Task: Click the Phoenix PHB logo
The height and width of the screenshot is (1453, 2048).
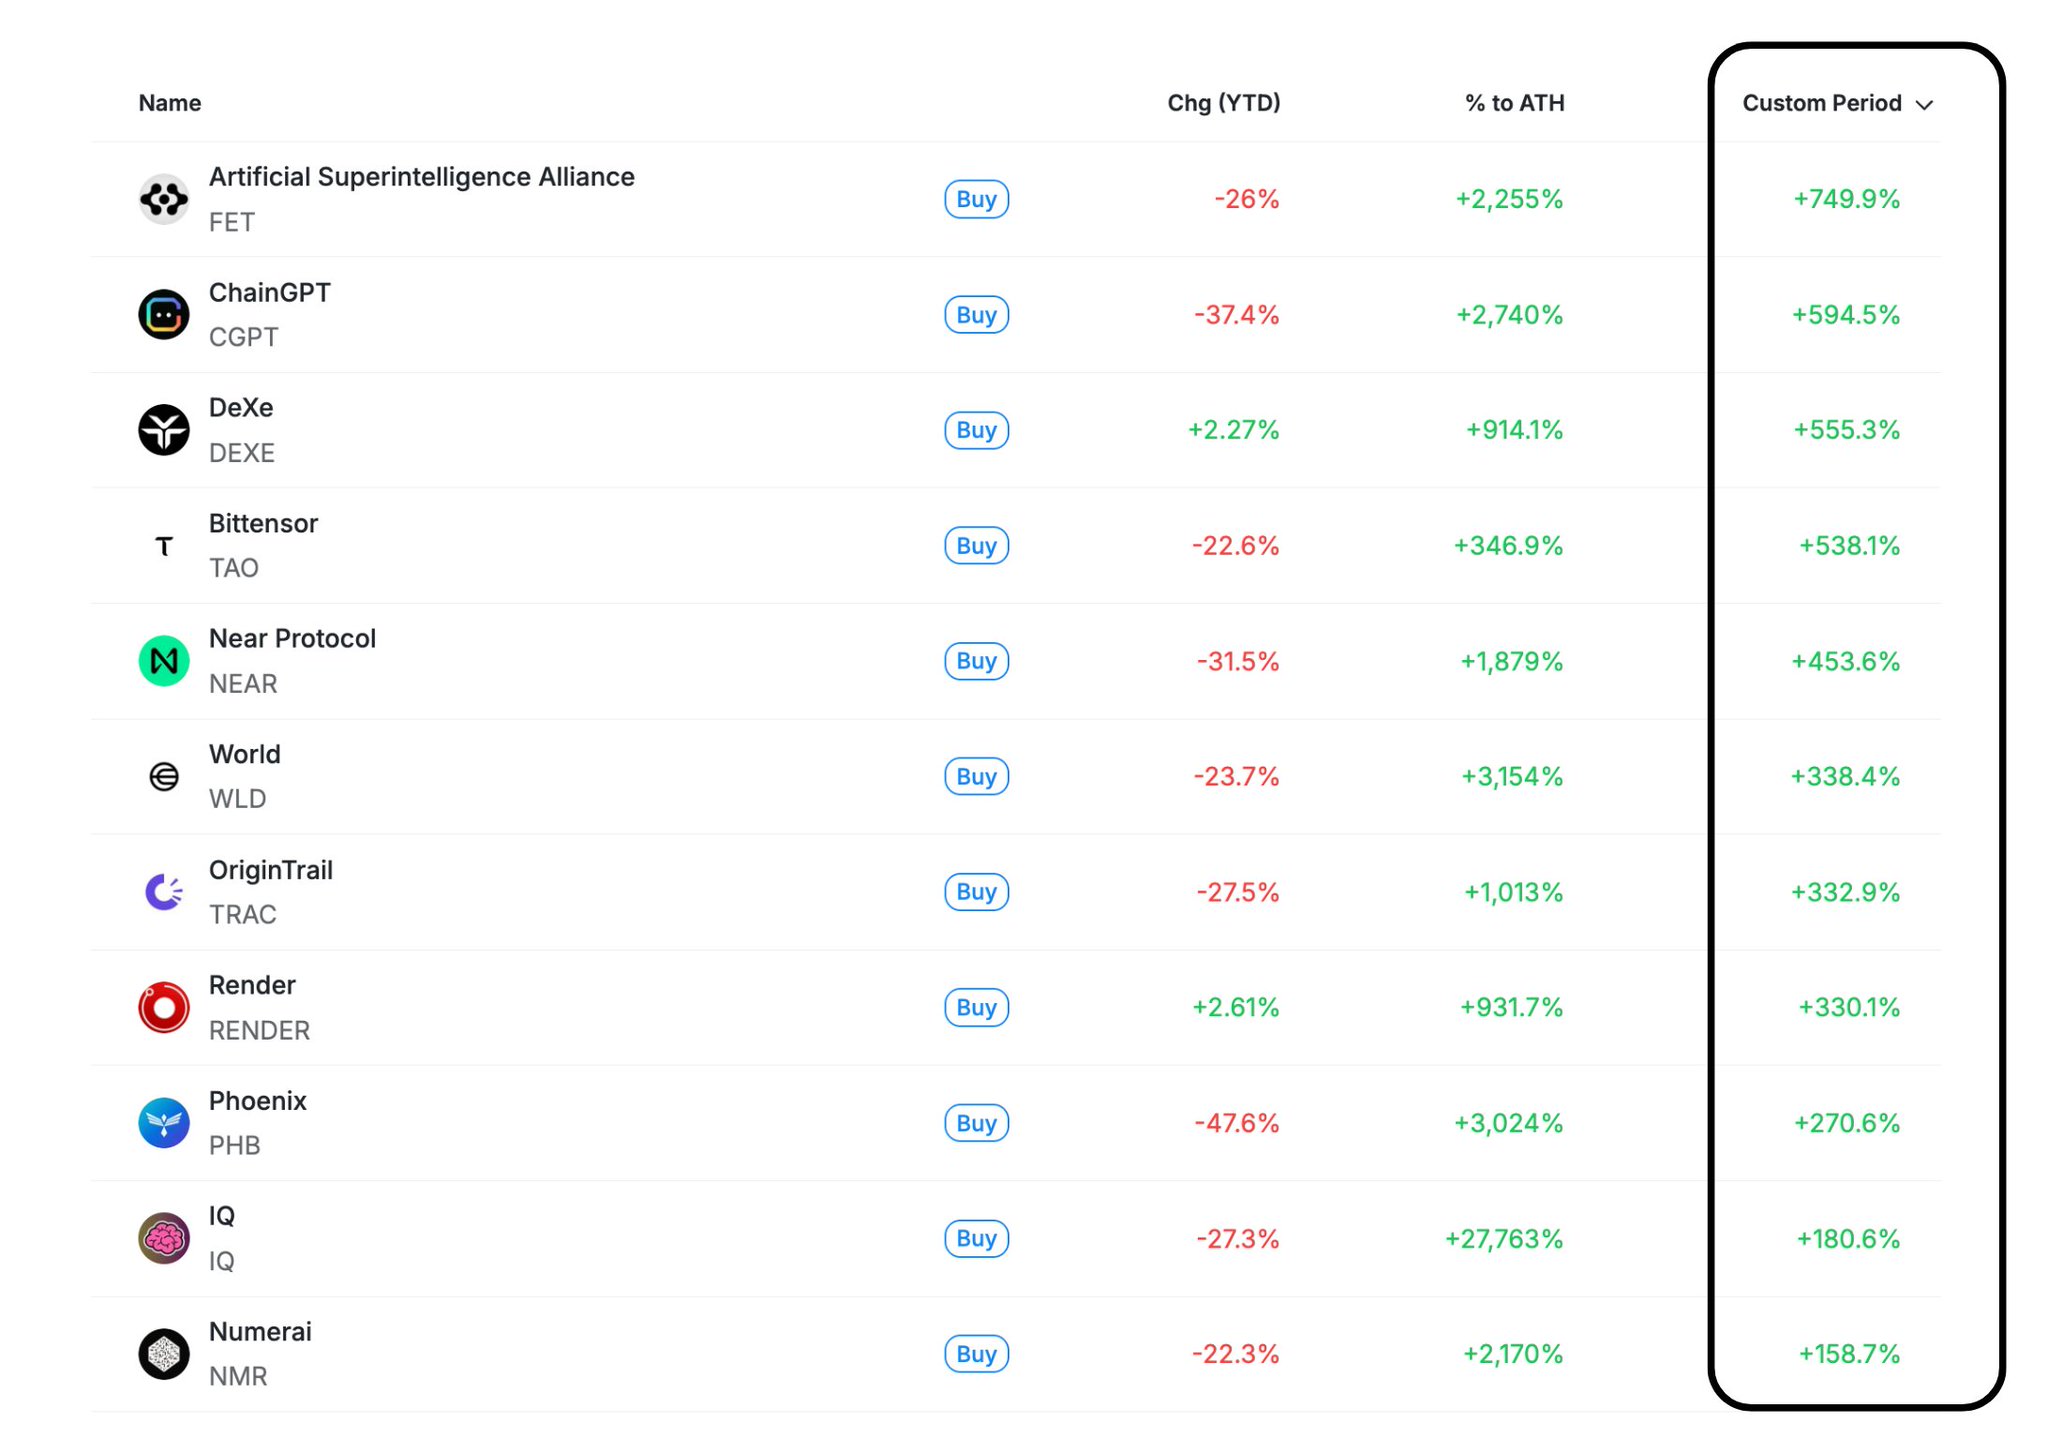Action: coord(164,1123)
